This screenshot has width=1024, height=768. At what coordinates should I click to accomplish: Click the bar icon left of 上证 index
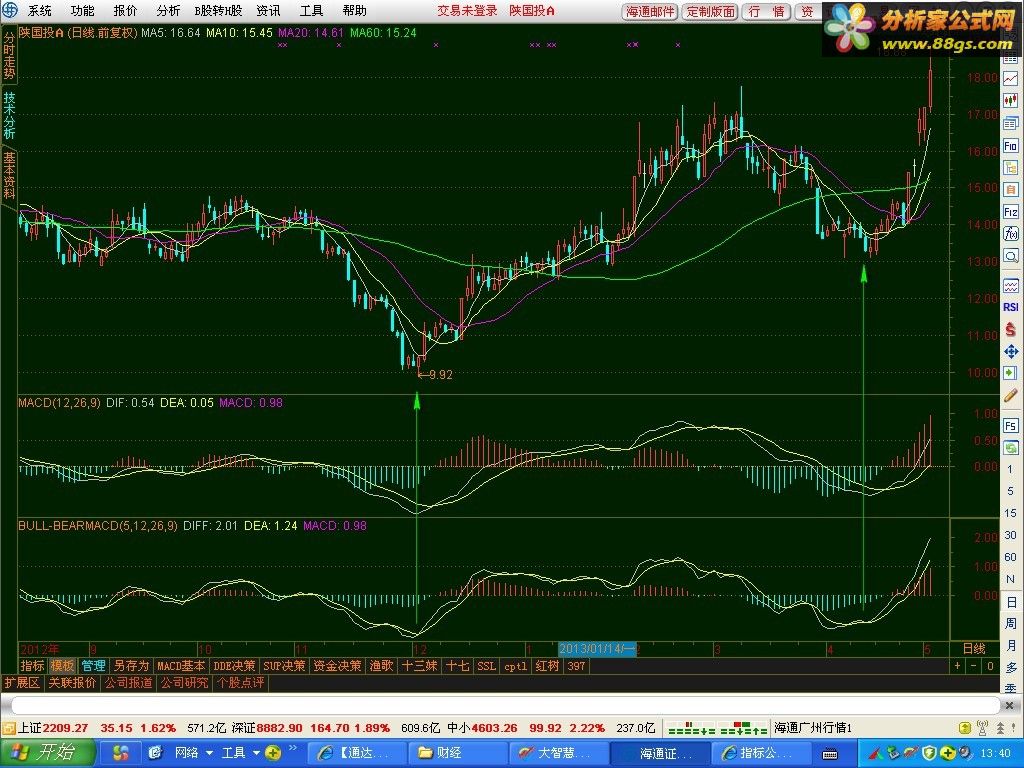(8, 728)
